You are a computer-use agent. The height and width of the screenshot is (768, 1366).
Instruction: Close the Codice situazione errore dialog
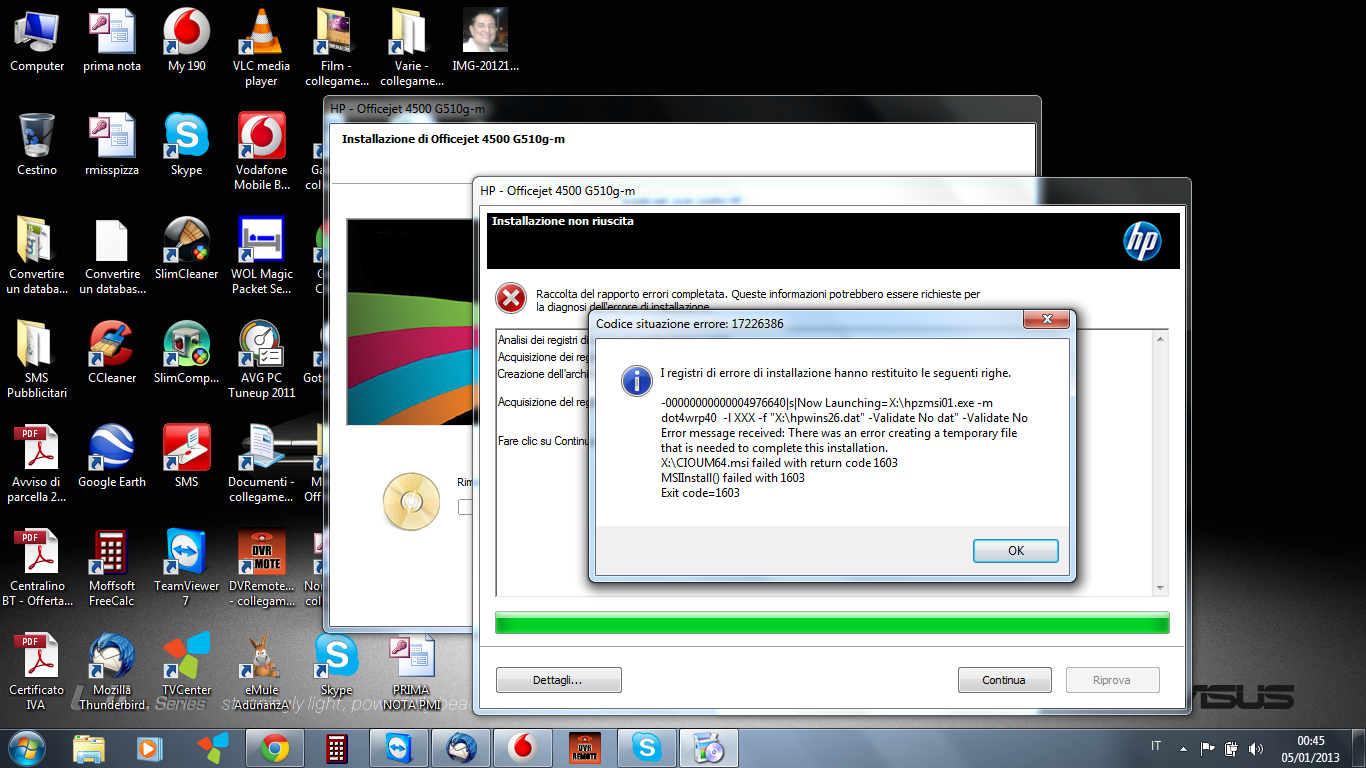tap(1048, 320)
